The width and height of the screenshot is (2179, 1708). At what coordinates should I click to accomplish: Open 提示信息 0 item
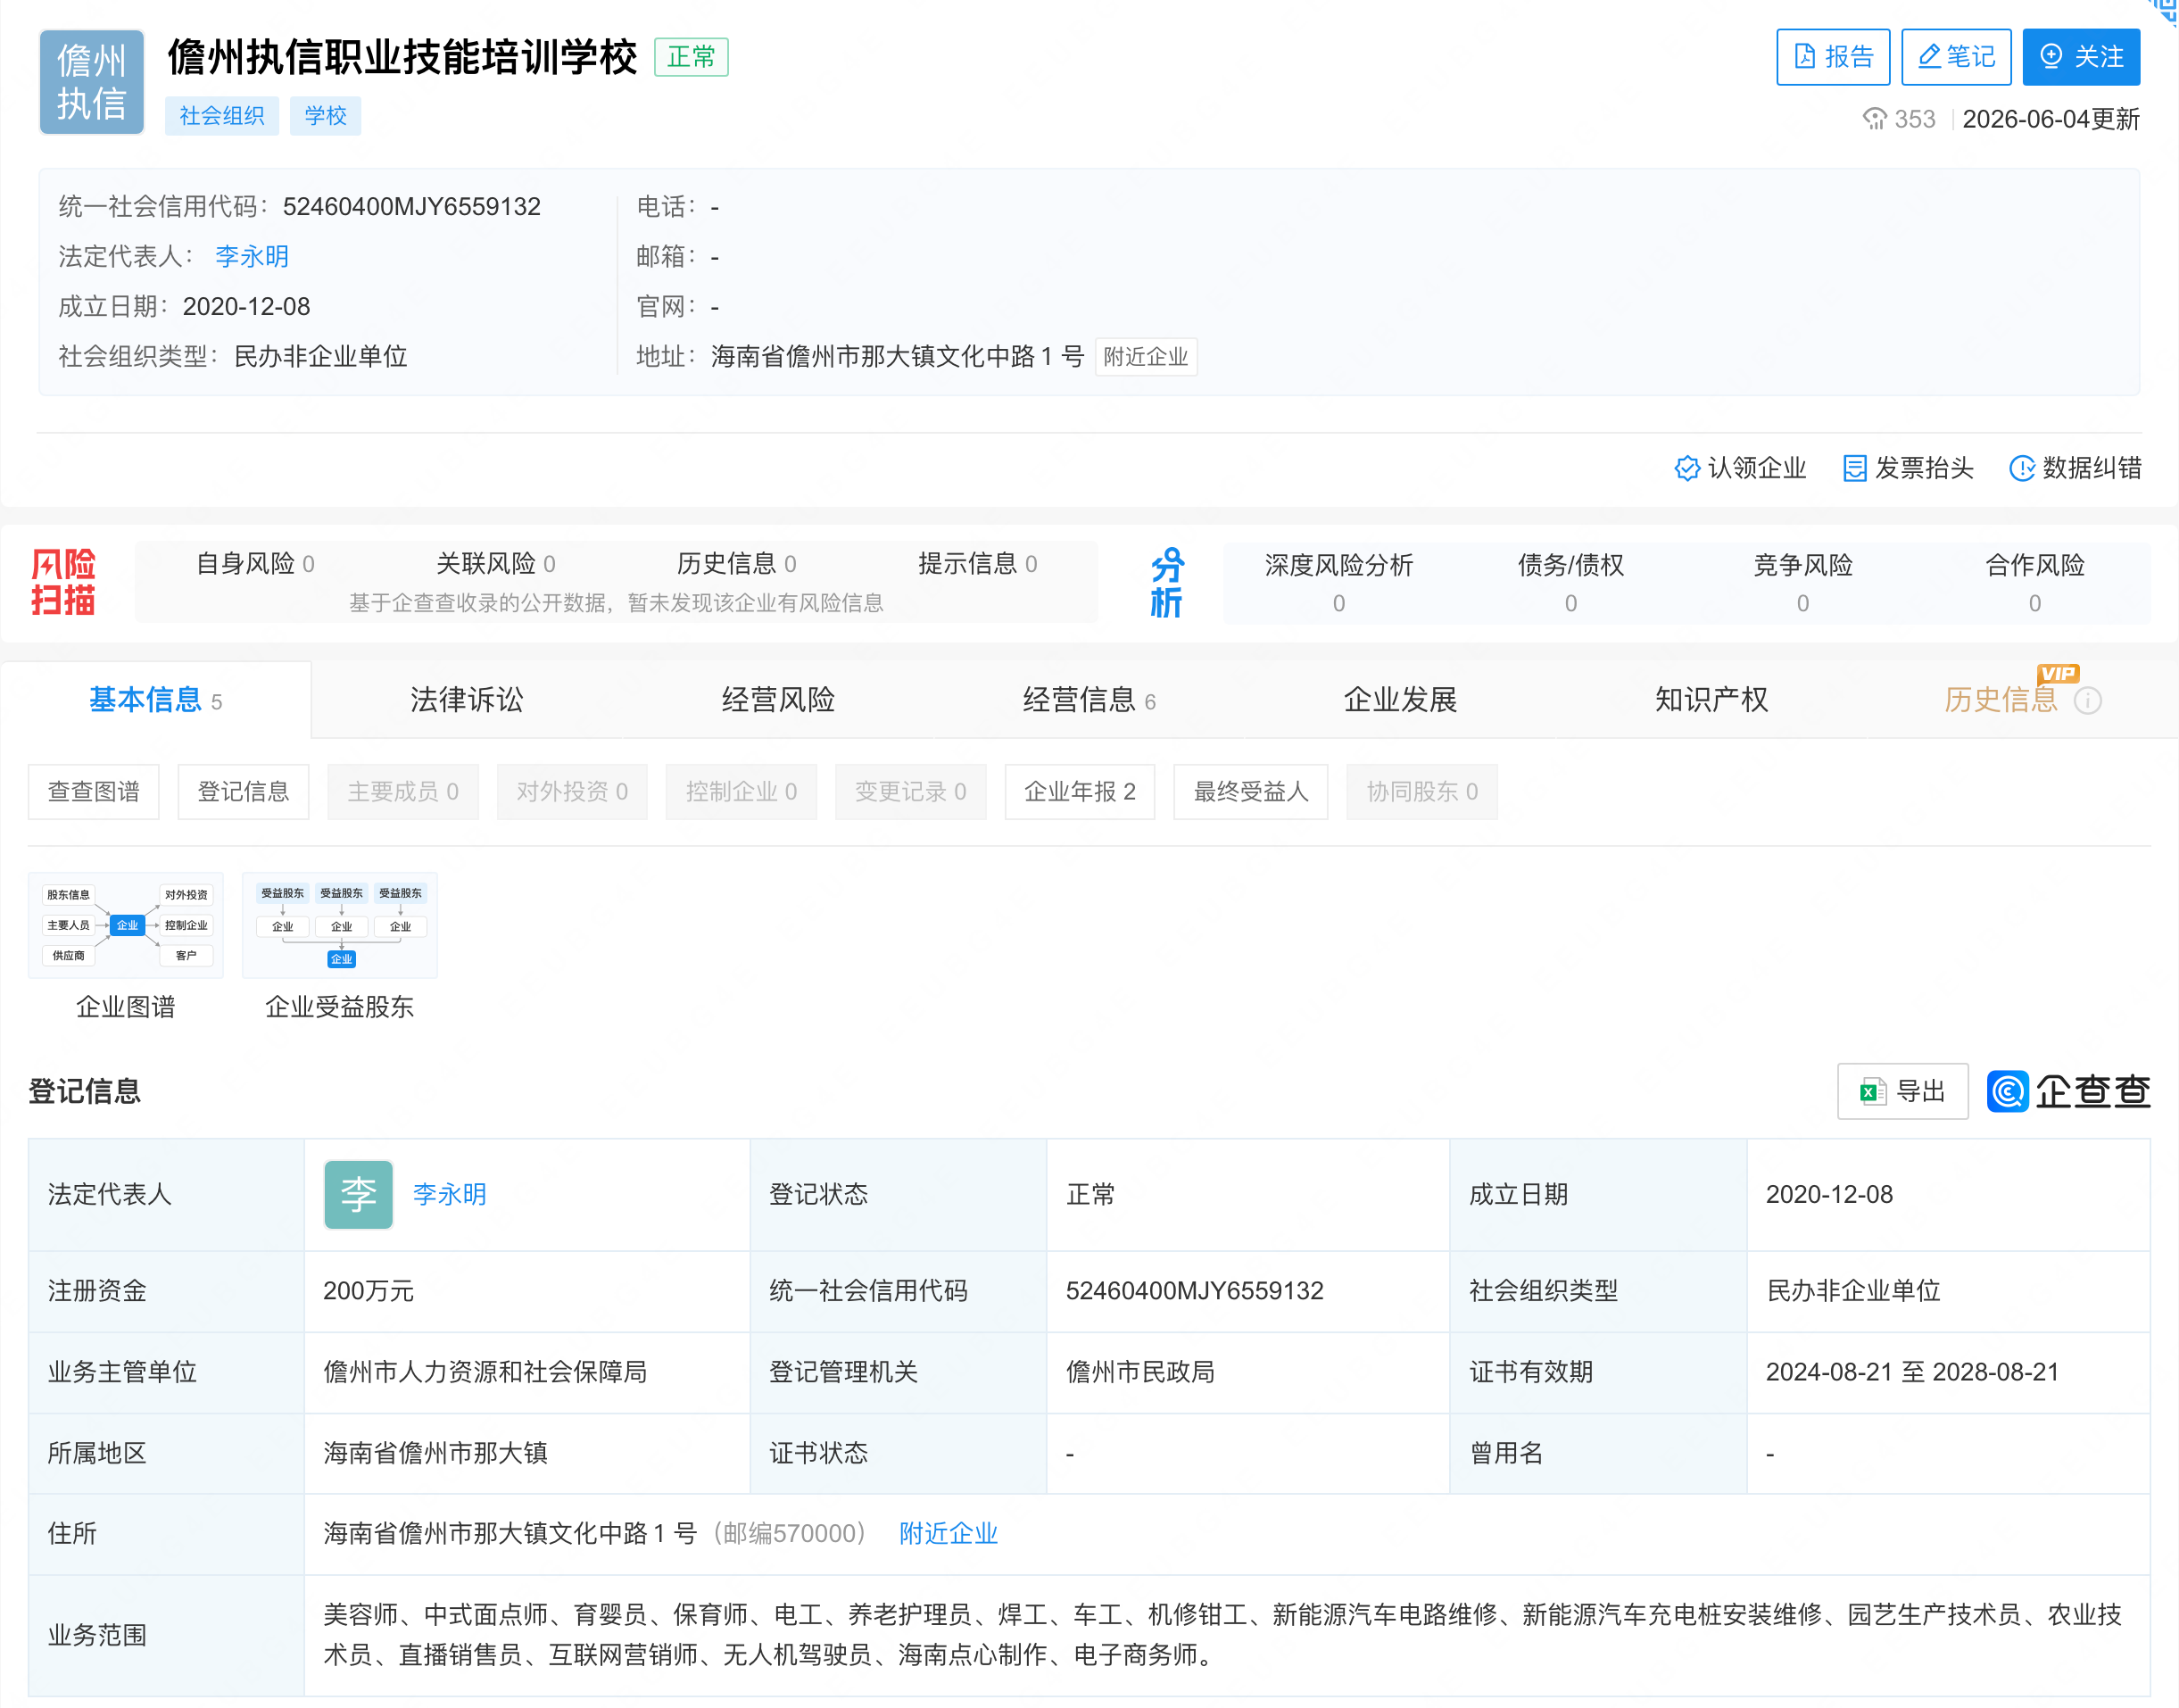point(978,564)
